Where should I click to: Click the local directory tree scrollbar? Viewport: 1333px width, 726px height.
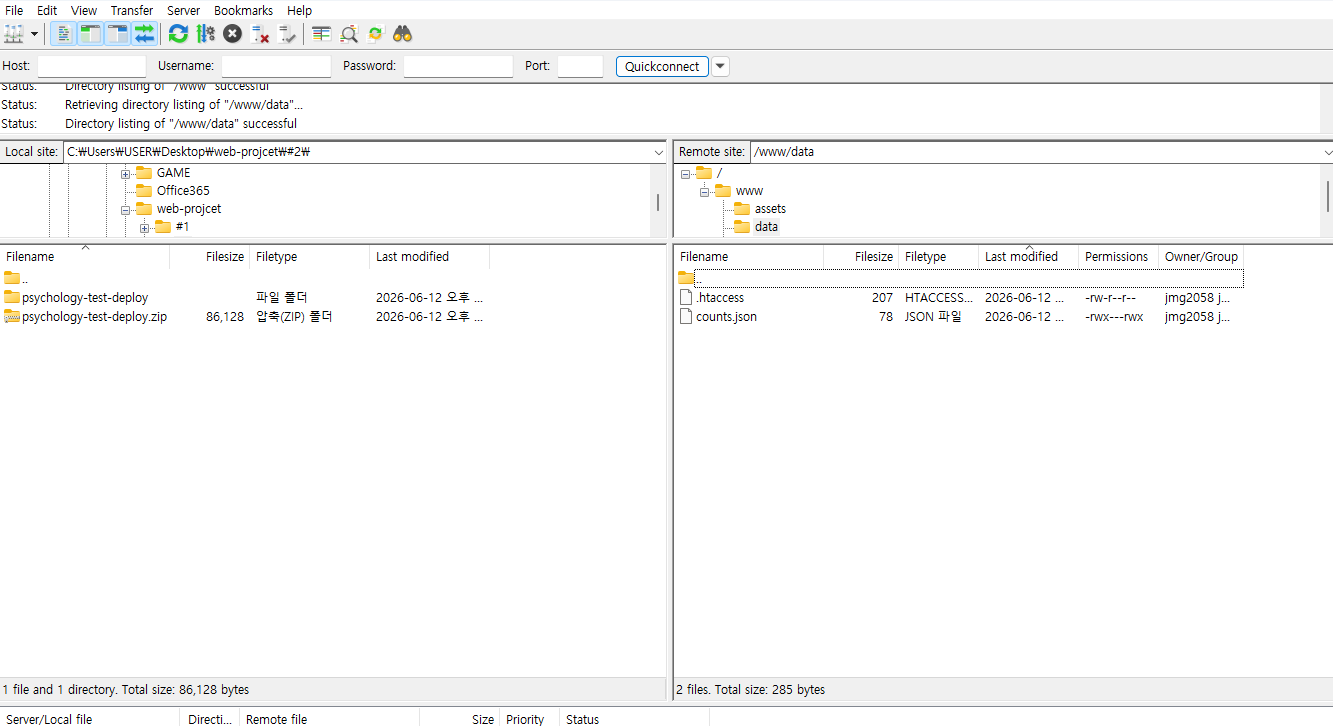pos(658,202)
